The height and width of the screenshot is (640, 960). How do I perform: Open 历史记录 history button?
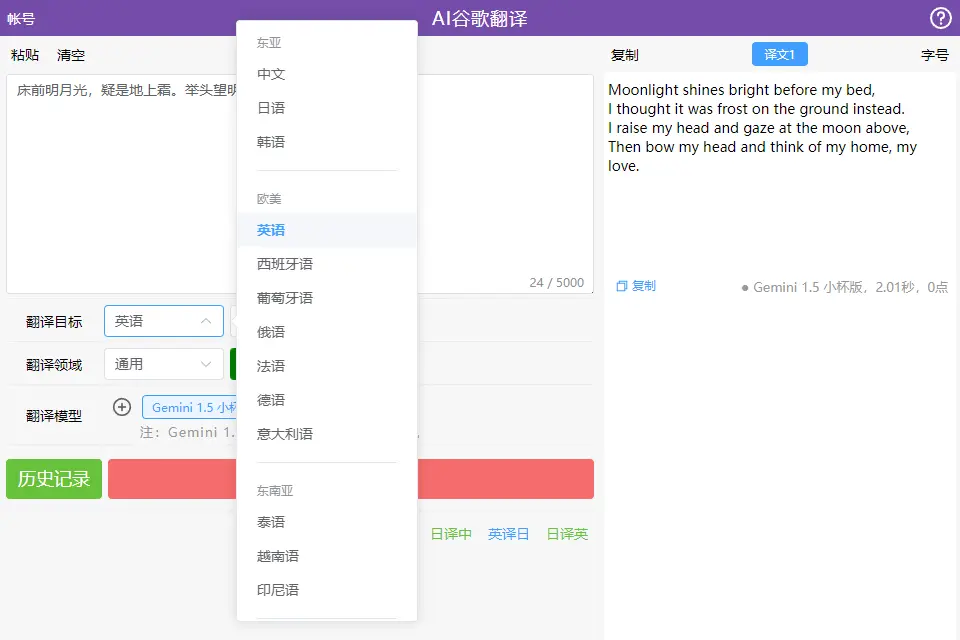click(x=54, y=479)
